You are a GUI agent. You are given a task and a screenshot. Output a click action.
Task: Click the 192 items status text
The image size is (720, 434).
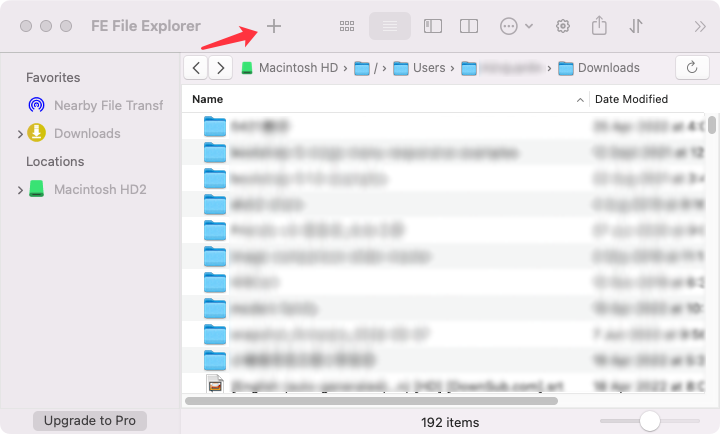[450, 423]
